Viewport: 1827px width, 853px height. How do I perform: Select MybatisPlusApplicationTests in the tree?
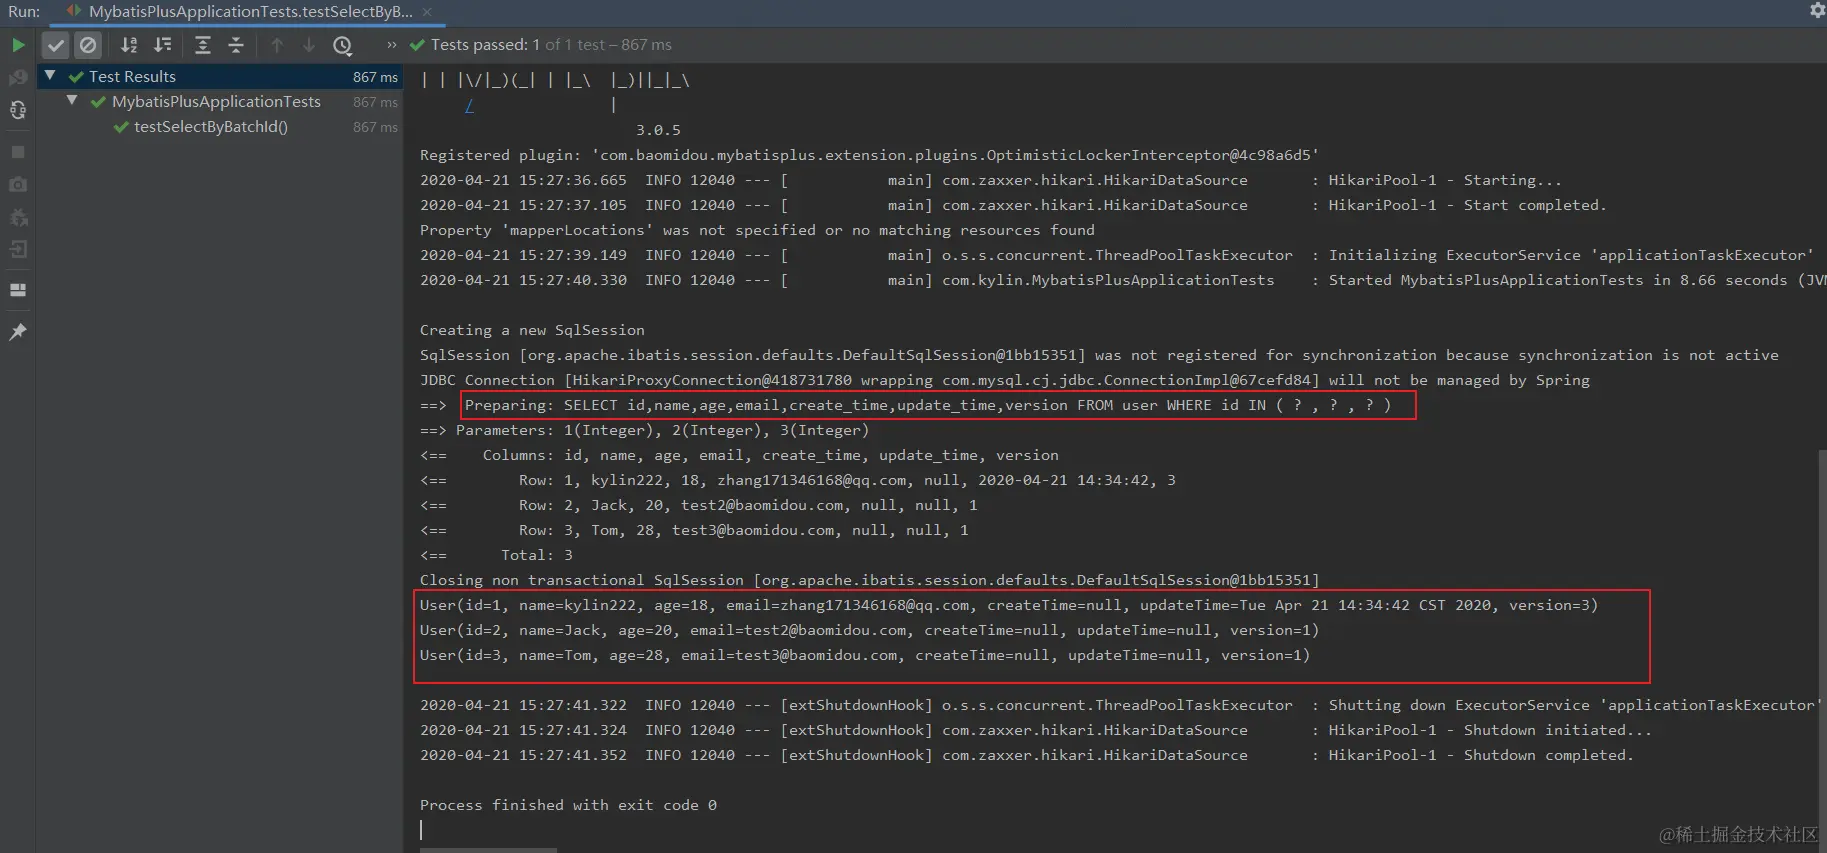[x=216, y=101]
